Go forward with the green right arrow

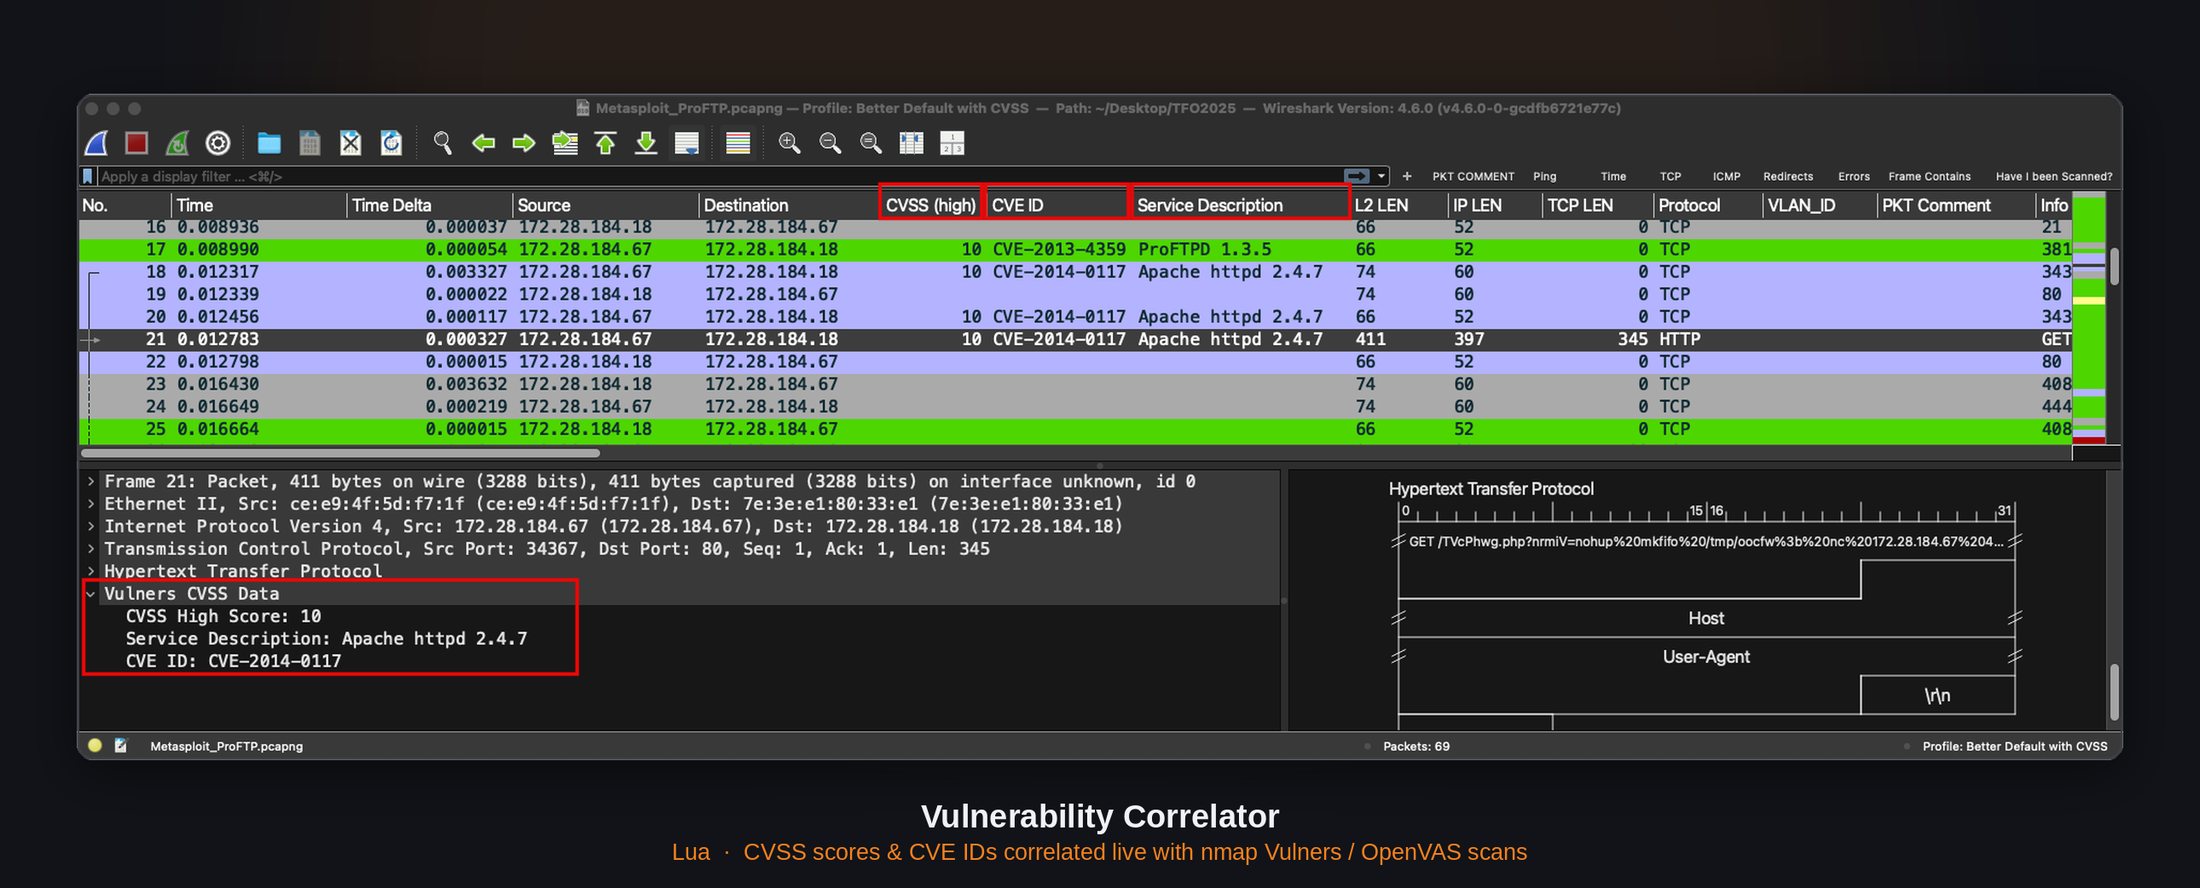(x=524, y=143)
